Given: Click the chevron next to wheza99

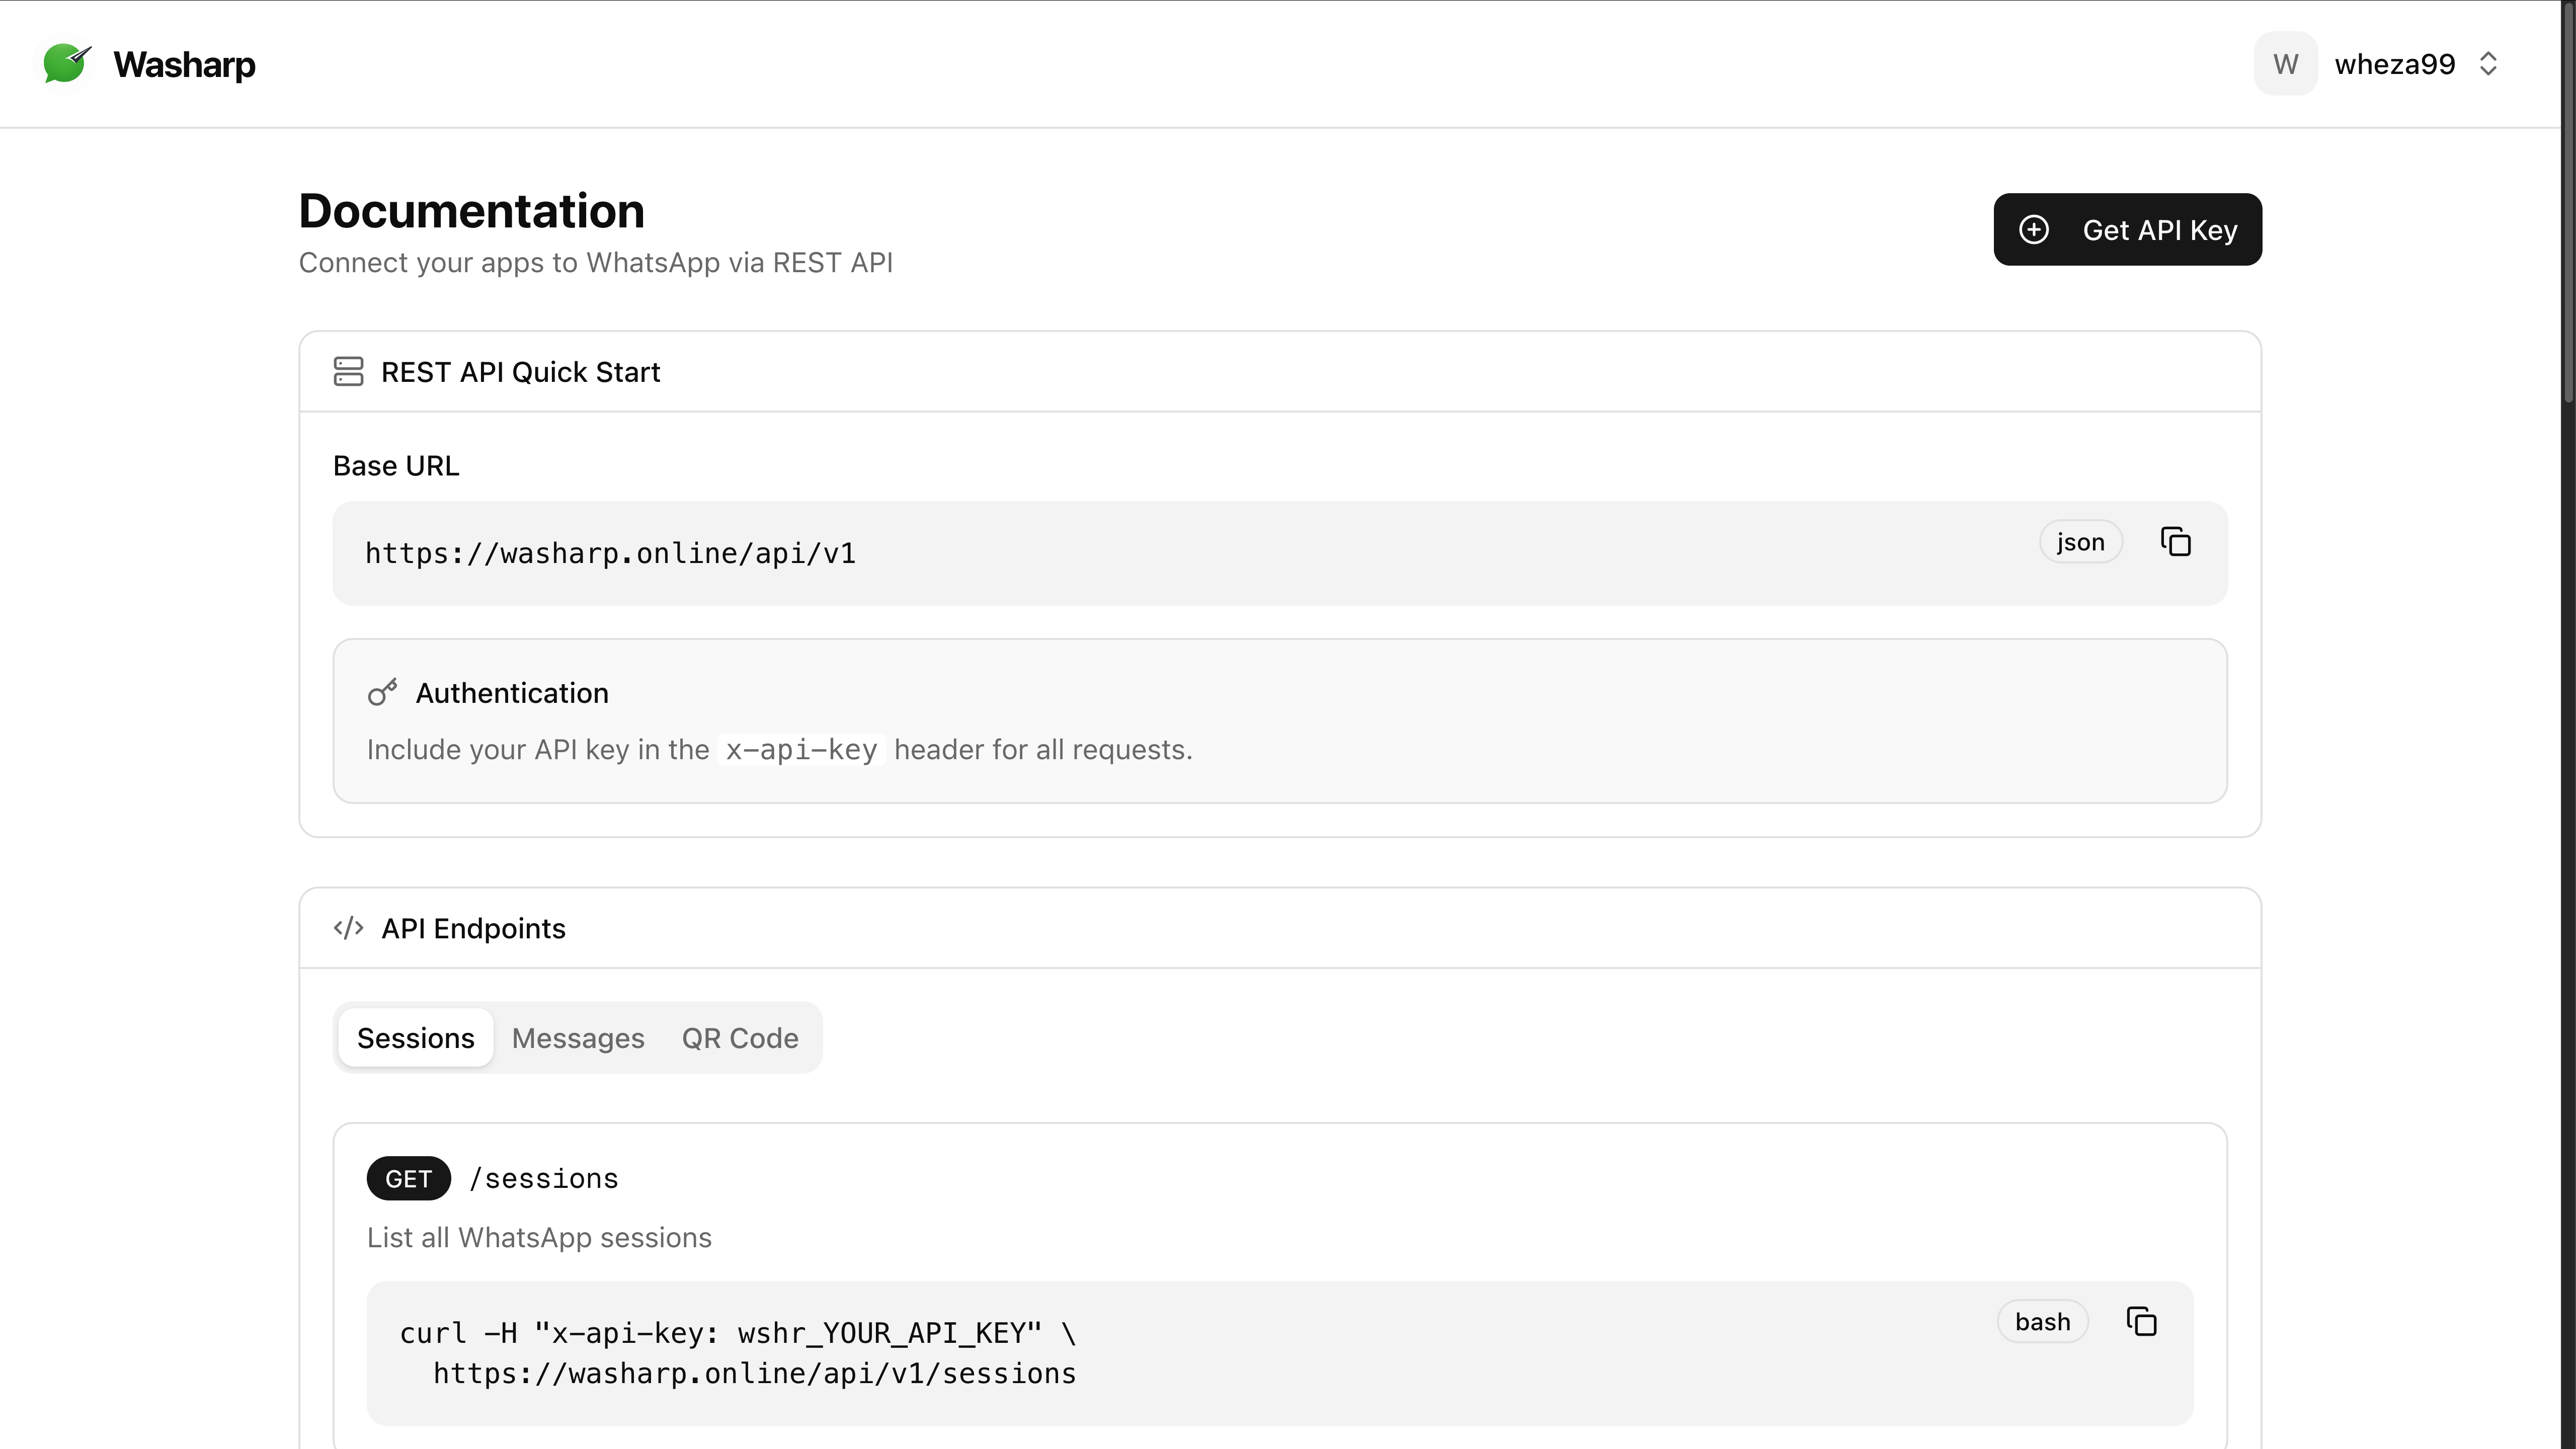Looking at the screenshot, I should [x=2489, y=63].
